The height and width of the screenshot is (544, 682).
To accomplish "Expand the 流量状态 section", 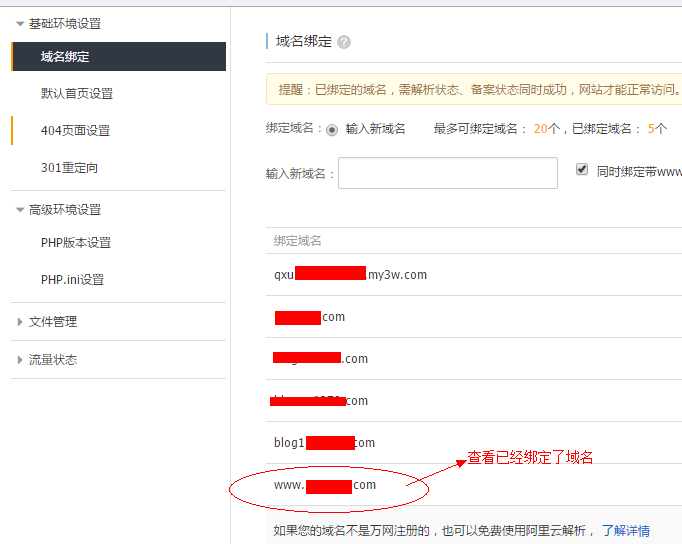I will pos(20,360).
